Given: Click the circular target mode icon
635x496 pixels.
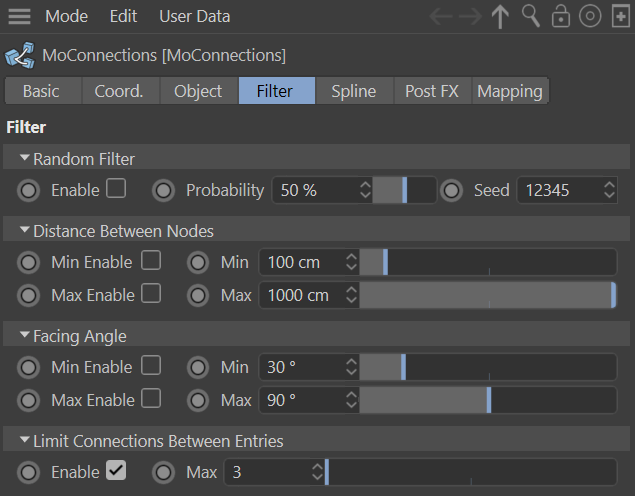Looking at the screenshot, I should [591, 16].
